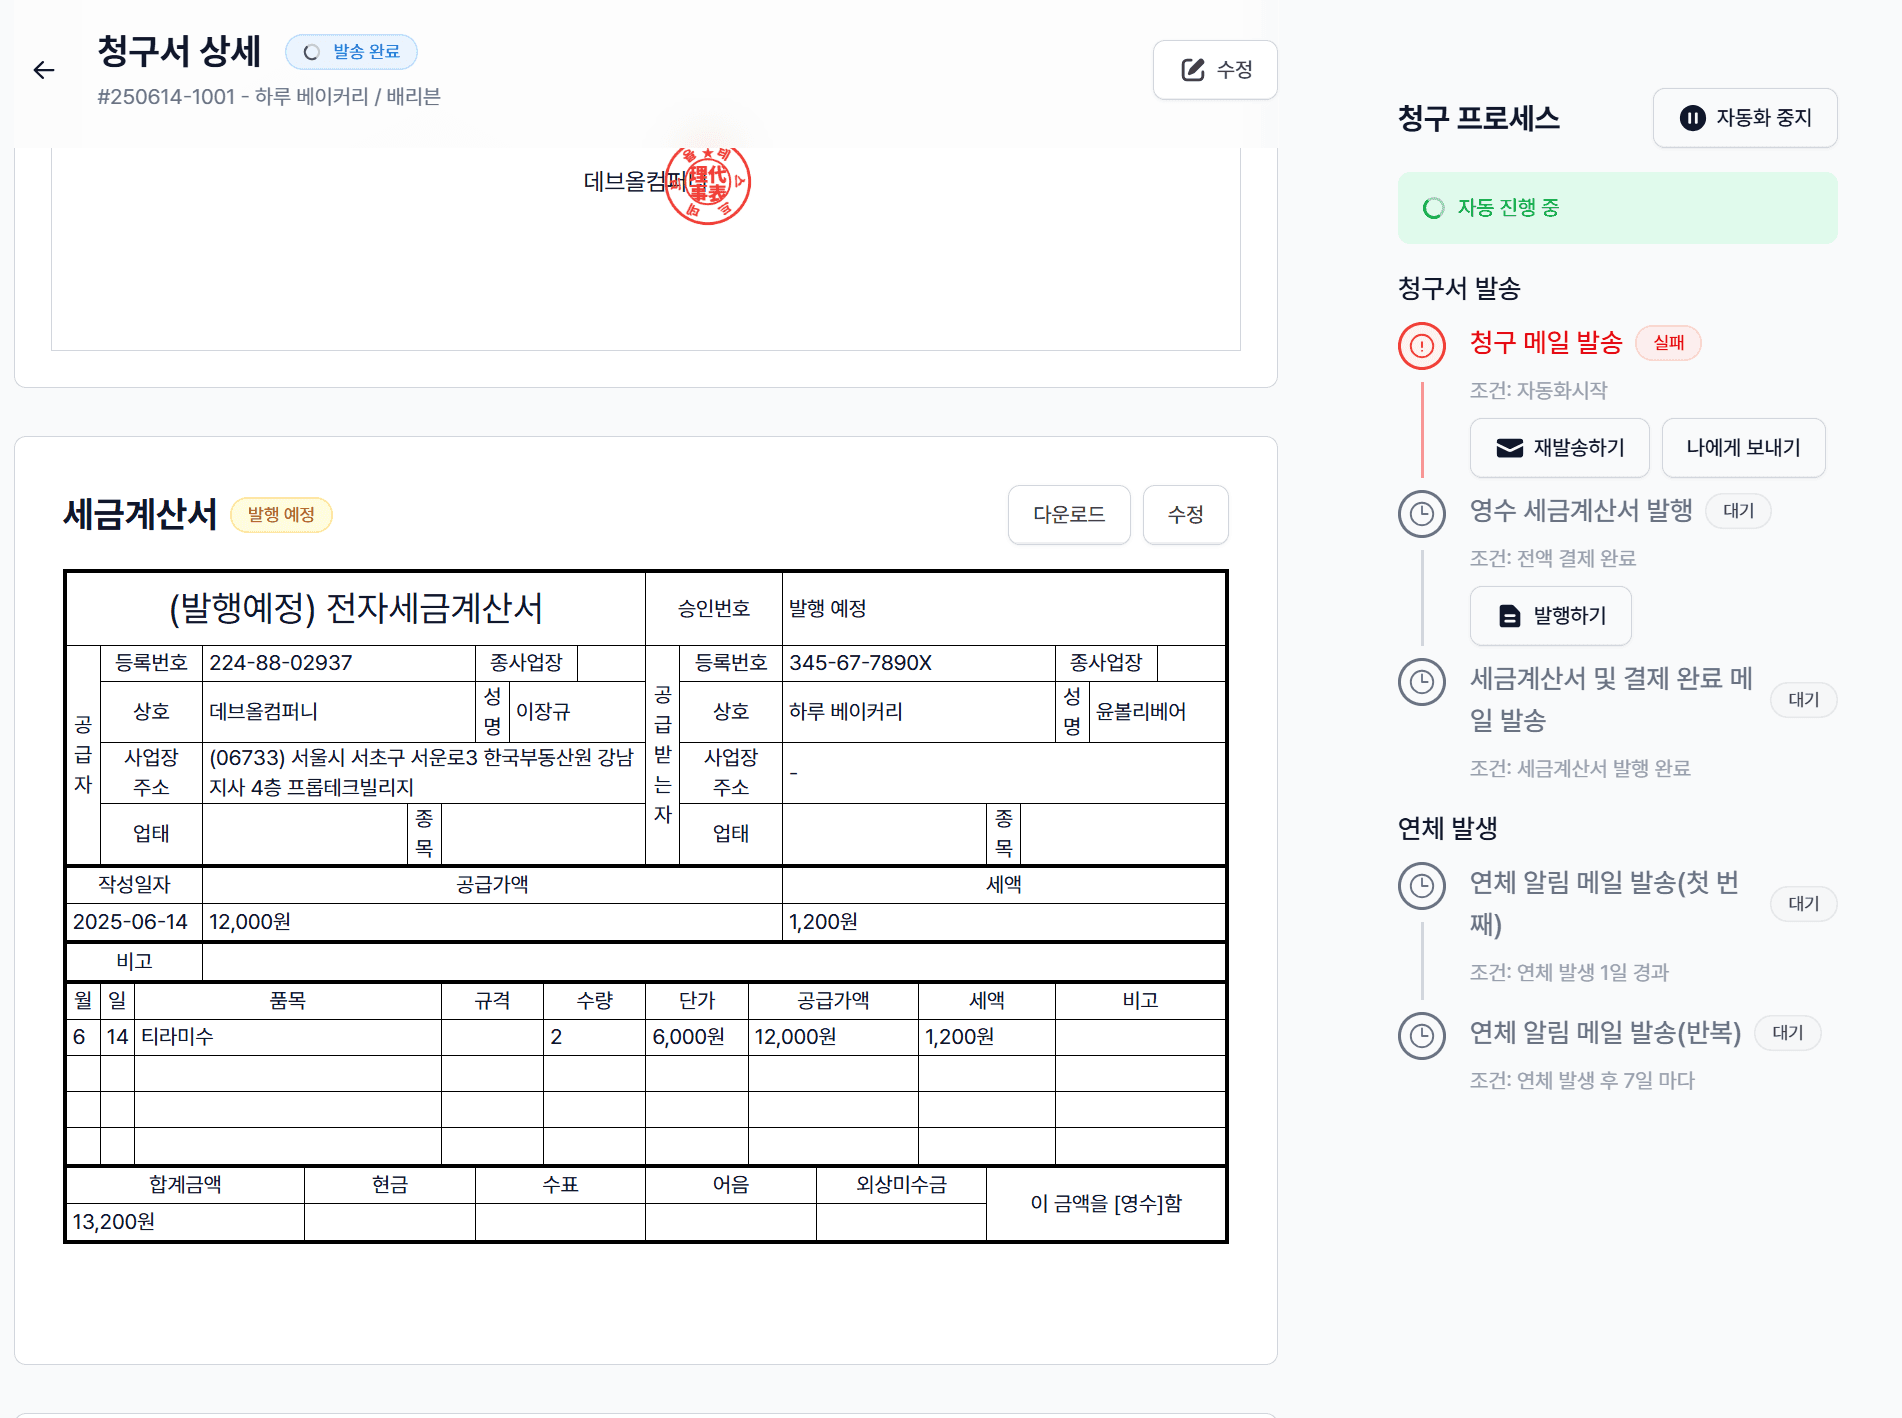Click the document icon in 발행하기
This screenshot has width=1902, height=1418.
[x=1510, y=616]
